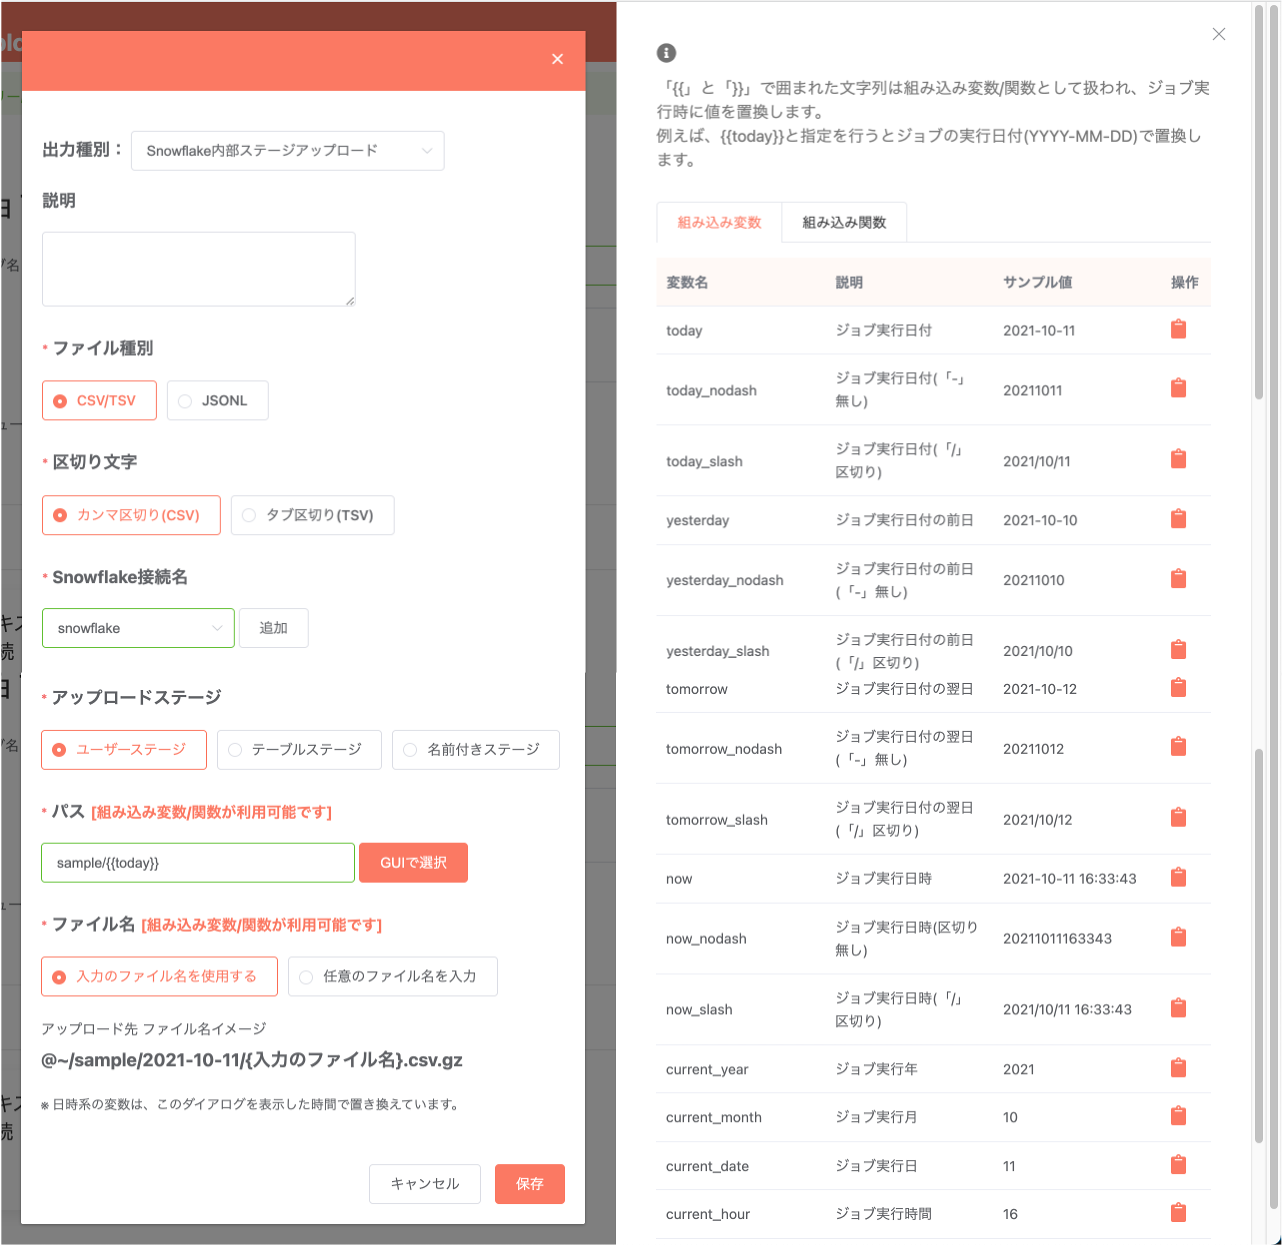1283x1245 pixels.
Task: Click sample value 20211011163343
Action: pos(1057,938)
